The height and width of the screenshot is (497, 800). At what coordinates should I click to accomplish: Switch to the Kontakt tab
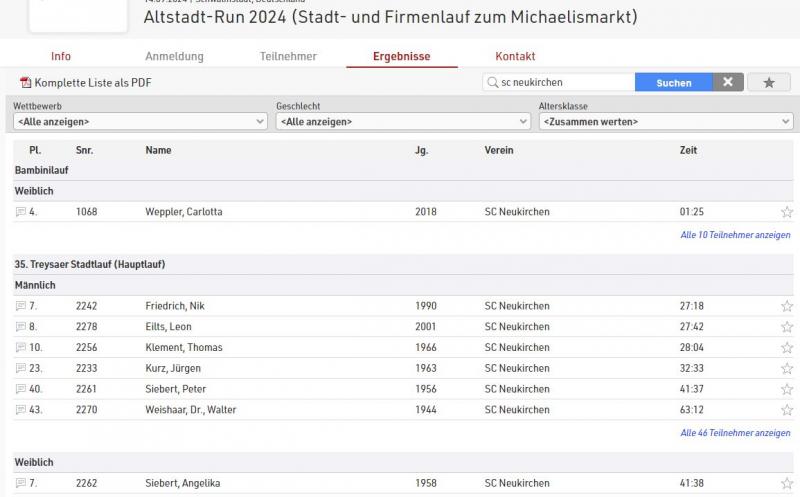coord(515,56)
